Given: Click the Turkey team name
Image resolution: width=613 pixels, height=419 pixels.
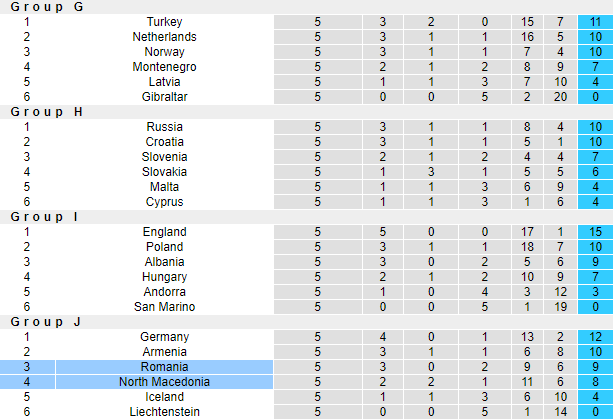Looking at the screenshot, I should tap(164, 22).
